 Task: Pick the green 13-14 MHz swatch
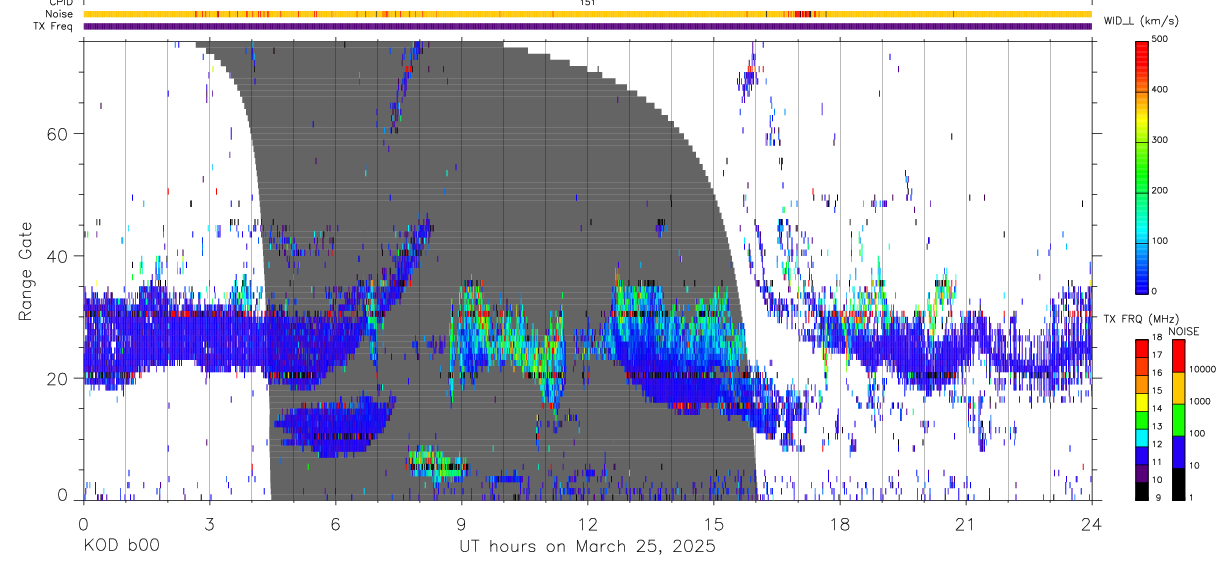(x=1142, y=420)
